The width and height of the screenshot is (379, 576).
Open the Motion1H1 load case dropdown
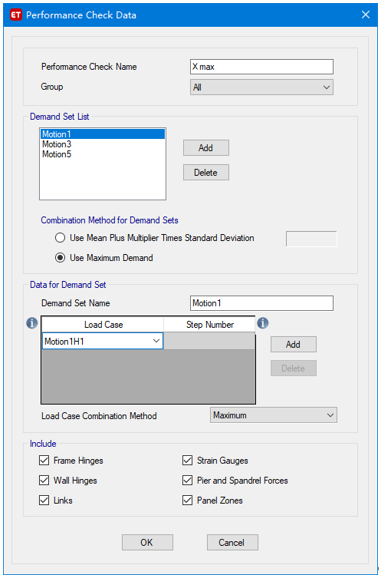(x=103, y=341)
